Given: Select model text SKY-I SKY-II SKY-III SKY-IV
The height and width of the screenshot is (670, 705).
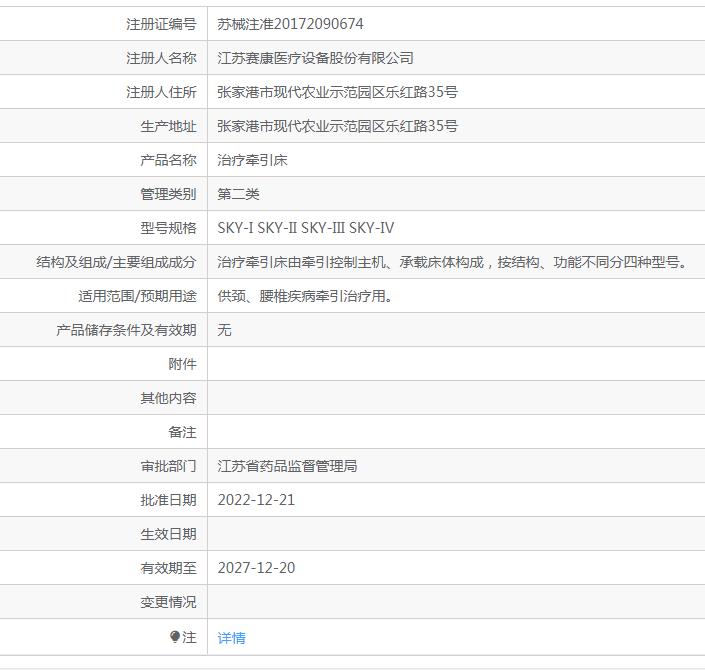Looking at the screenshot, I should (306, 228).
